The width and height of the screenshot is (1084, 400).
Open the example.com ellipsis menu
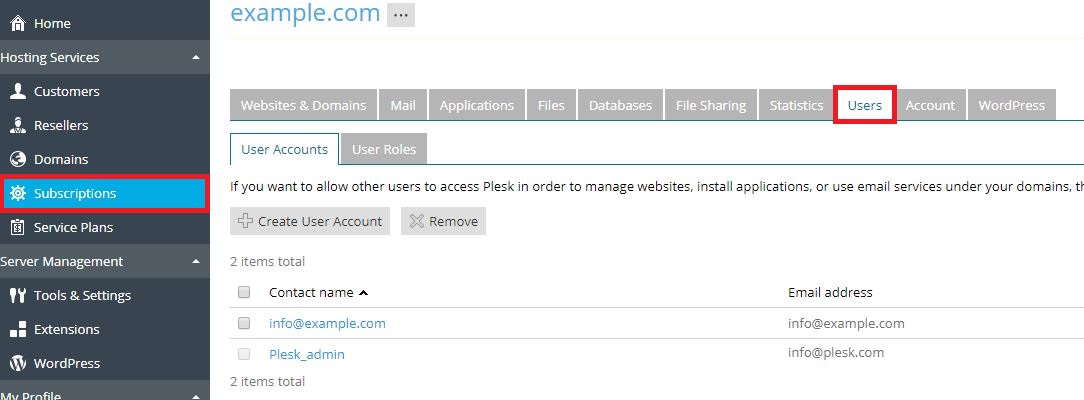click(x=400, y=15)
